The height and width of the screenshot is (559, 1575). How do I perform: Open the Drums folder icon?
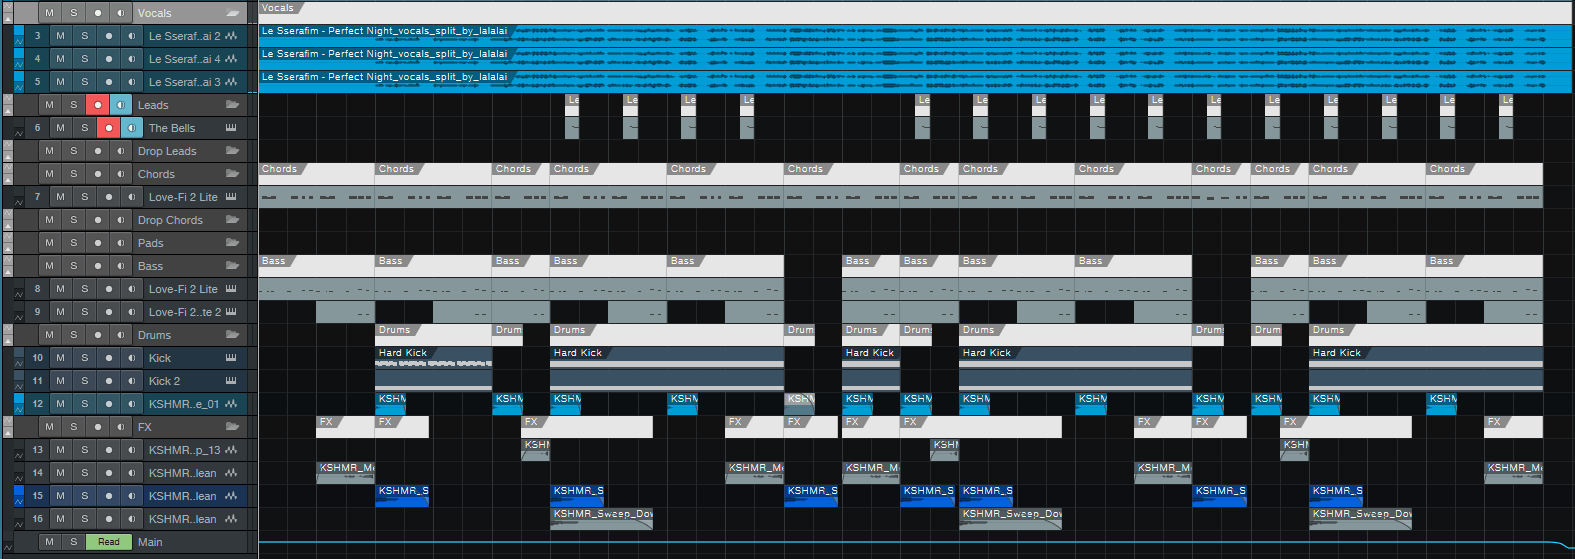coord(233,335)
